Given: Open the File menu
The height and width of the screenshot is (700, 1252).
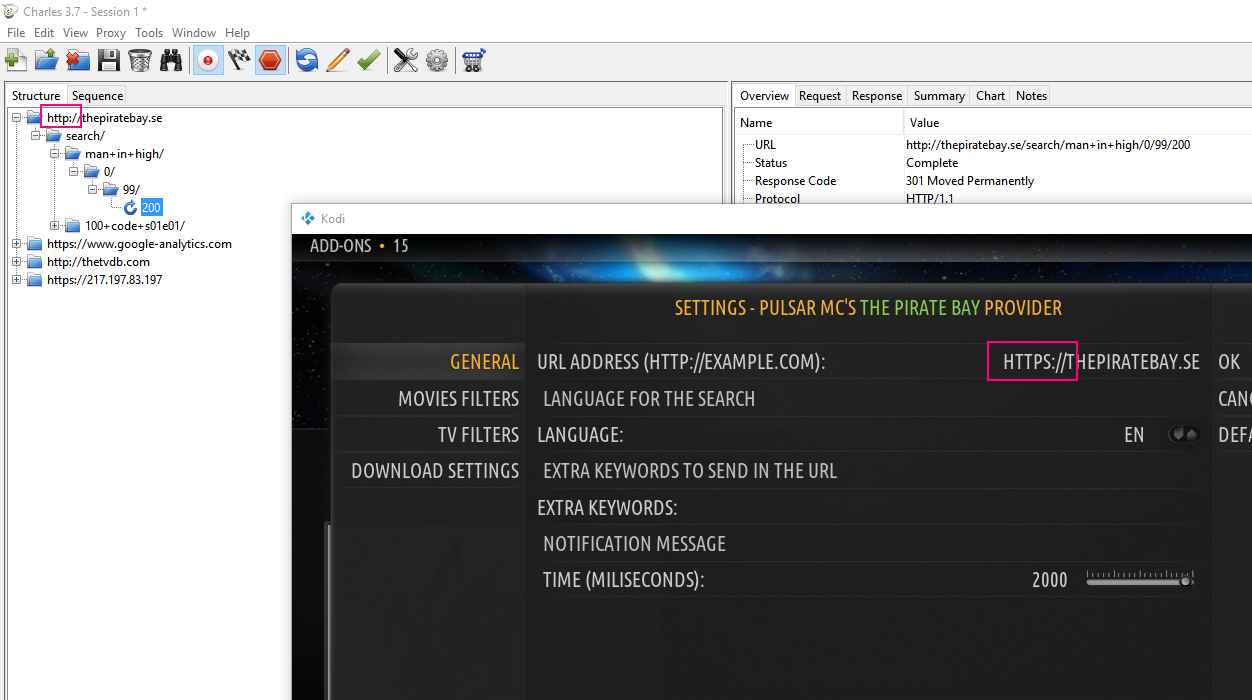Looking at the screenshot, I should [16, 33].
